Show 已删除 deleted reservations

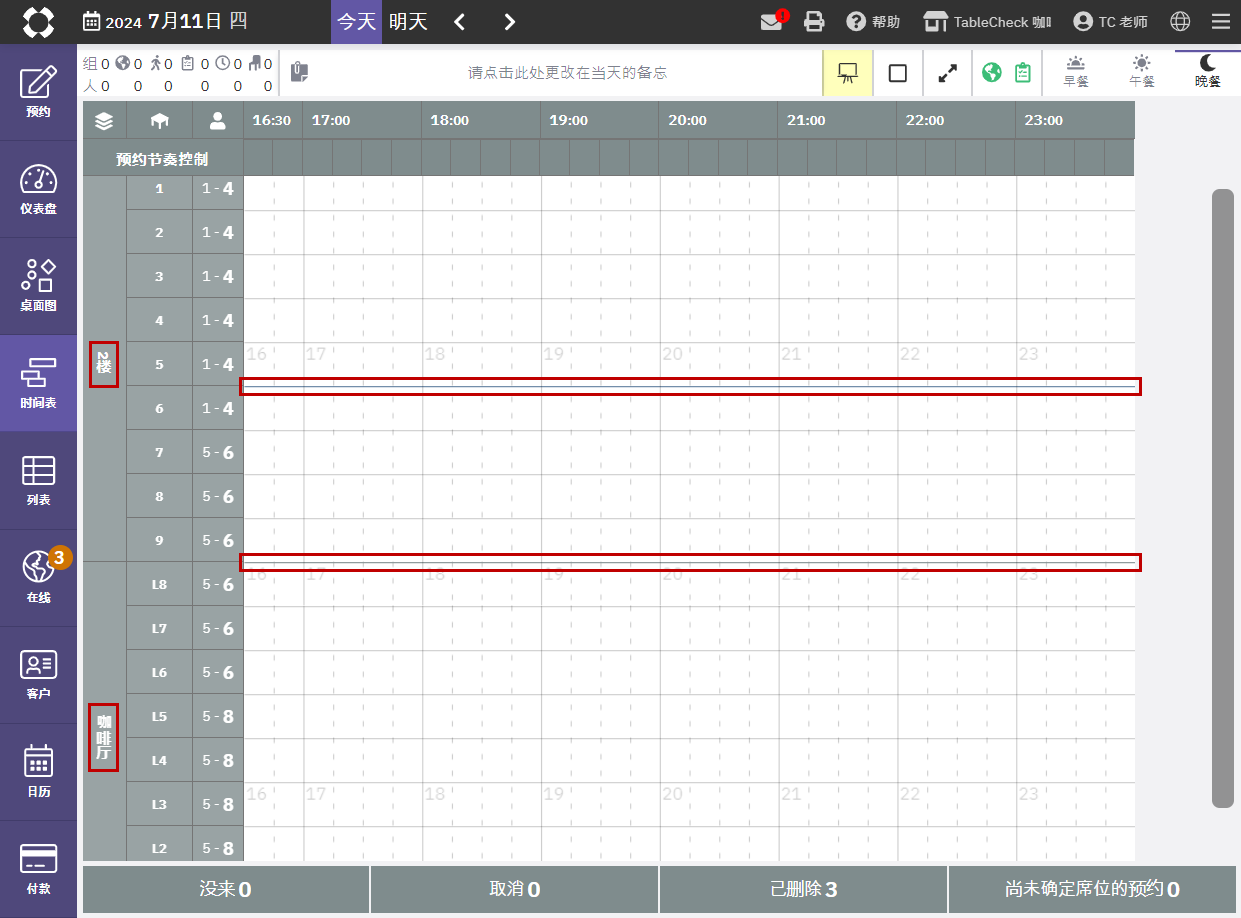pyautogui.click(x=803, y=889)
